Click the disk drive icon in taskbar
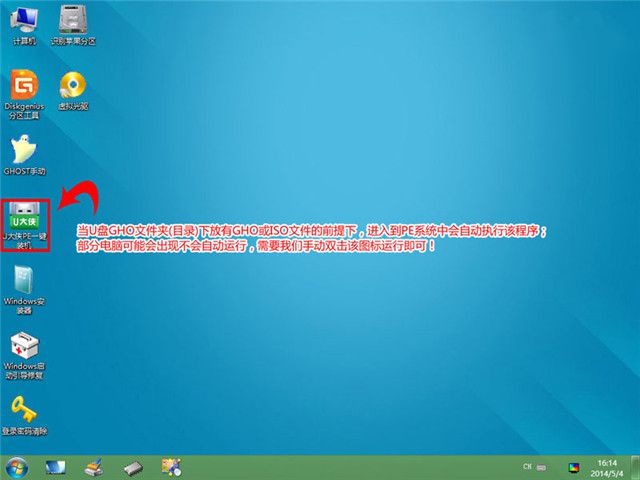The image size is (640, 480). (133, 467)
